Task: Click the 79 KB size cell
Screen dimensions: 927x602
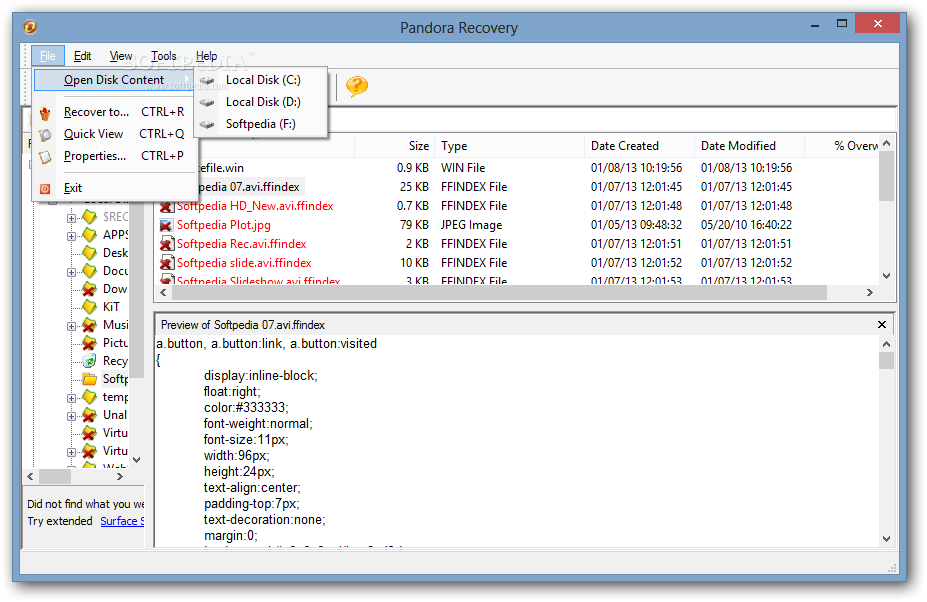Action: point(414,225)
